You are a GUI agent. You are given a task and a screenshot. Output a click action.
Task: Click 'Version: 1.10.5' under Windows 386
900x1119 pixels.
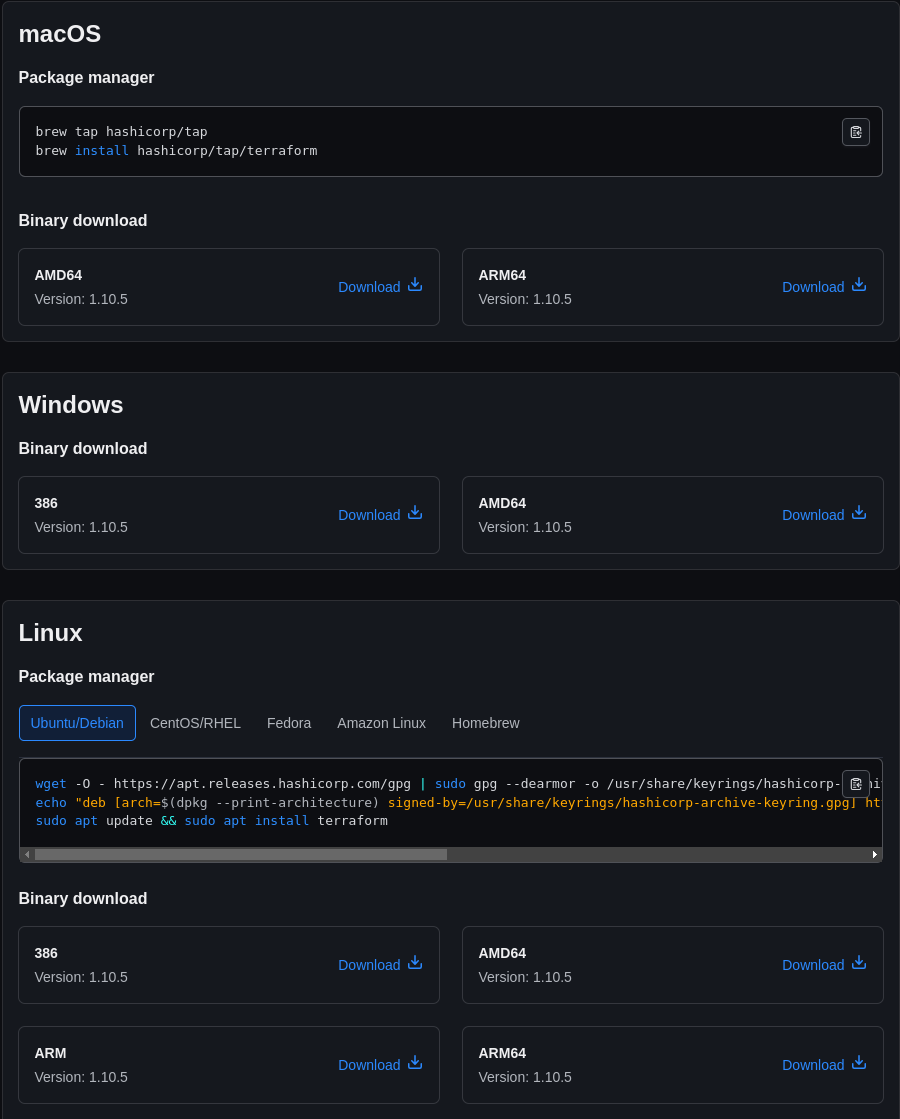pos(81,527)
